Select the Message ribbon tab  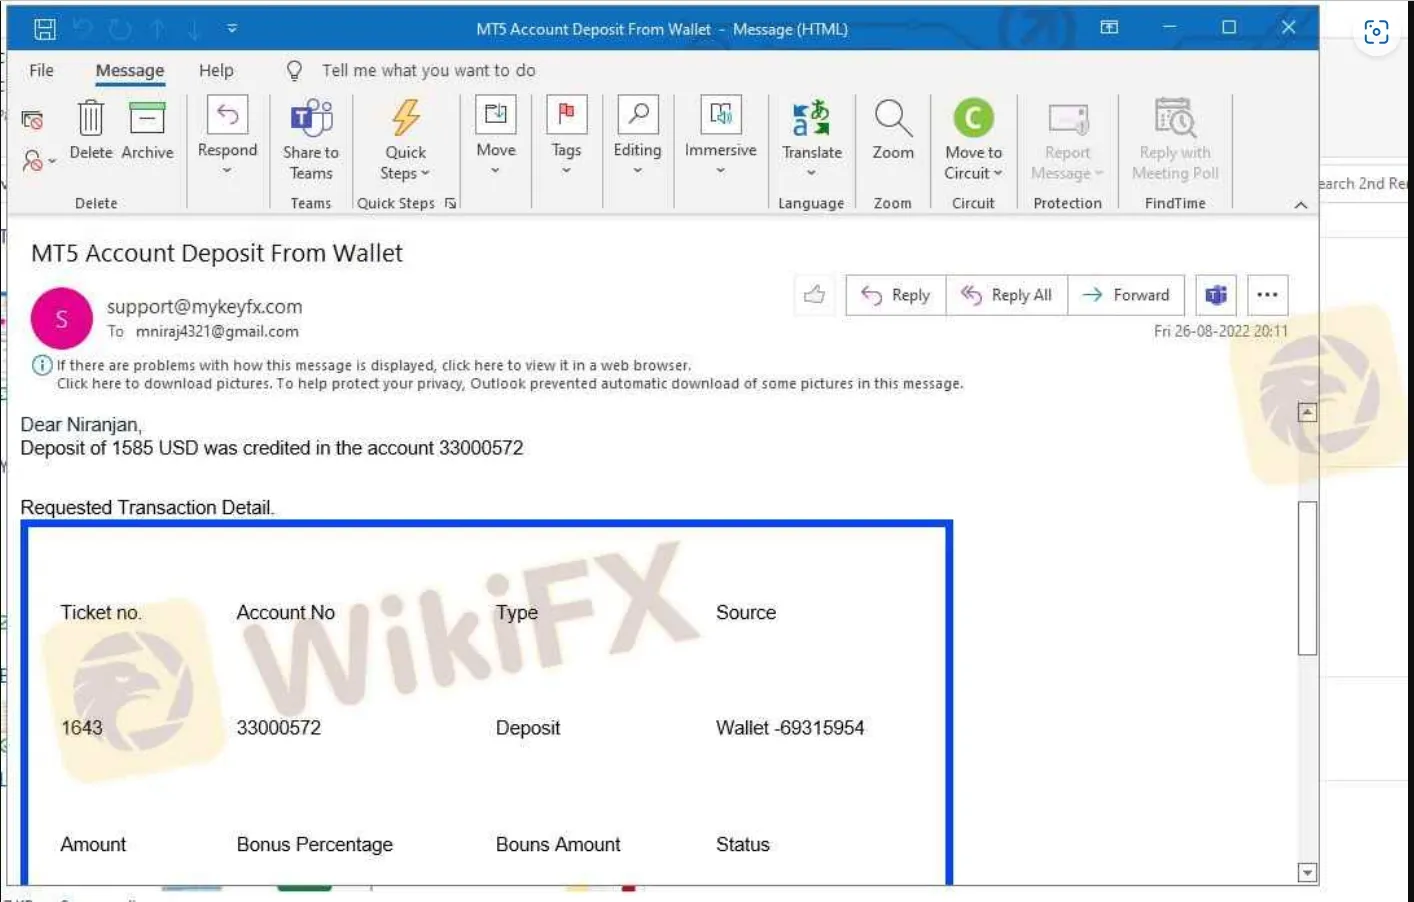pos(130,71)
